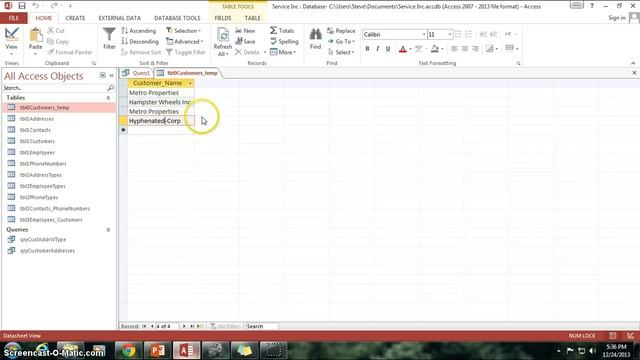The height and width of the screenshot is (360, 640).
Task: Open the Go To dropdown
Action: pyautogui.click(x=341, y=41)
